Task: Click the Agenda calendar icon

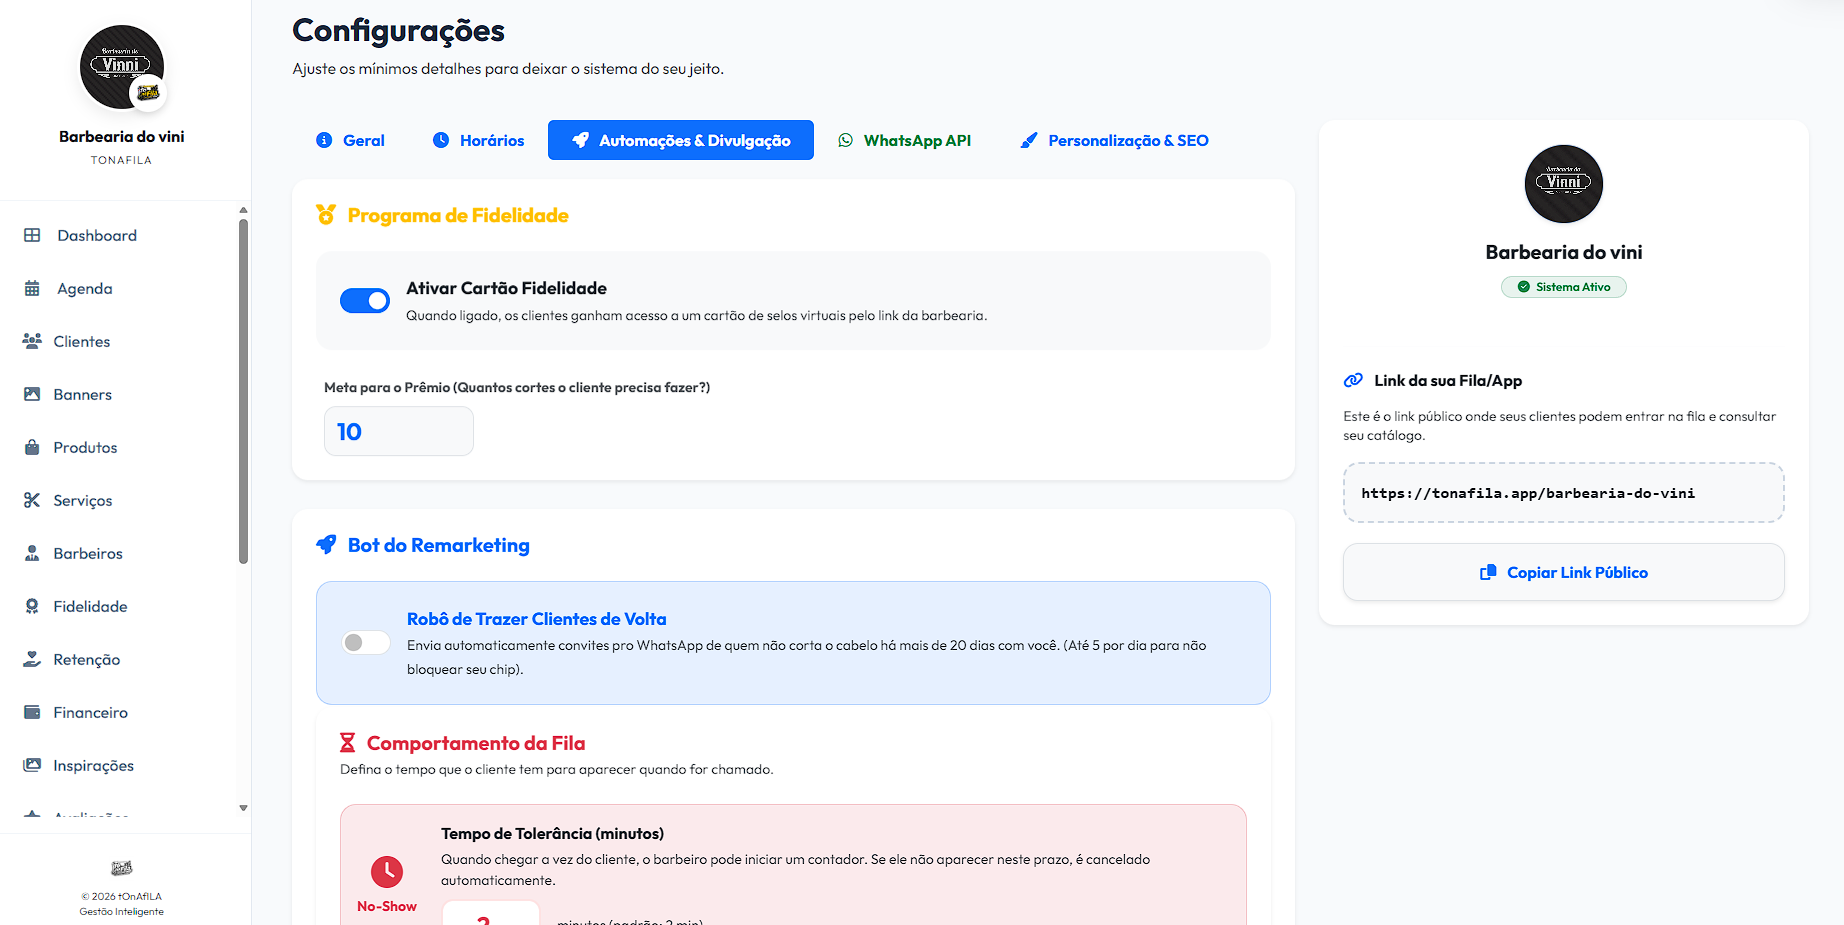Action: (x=32, y=288)
